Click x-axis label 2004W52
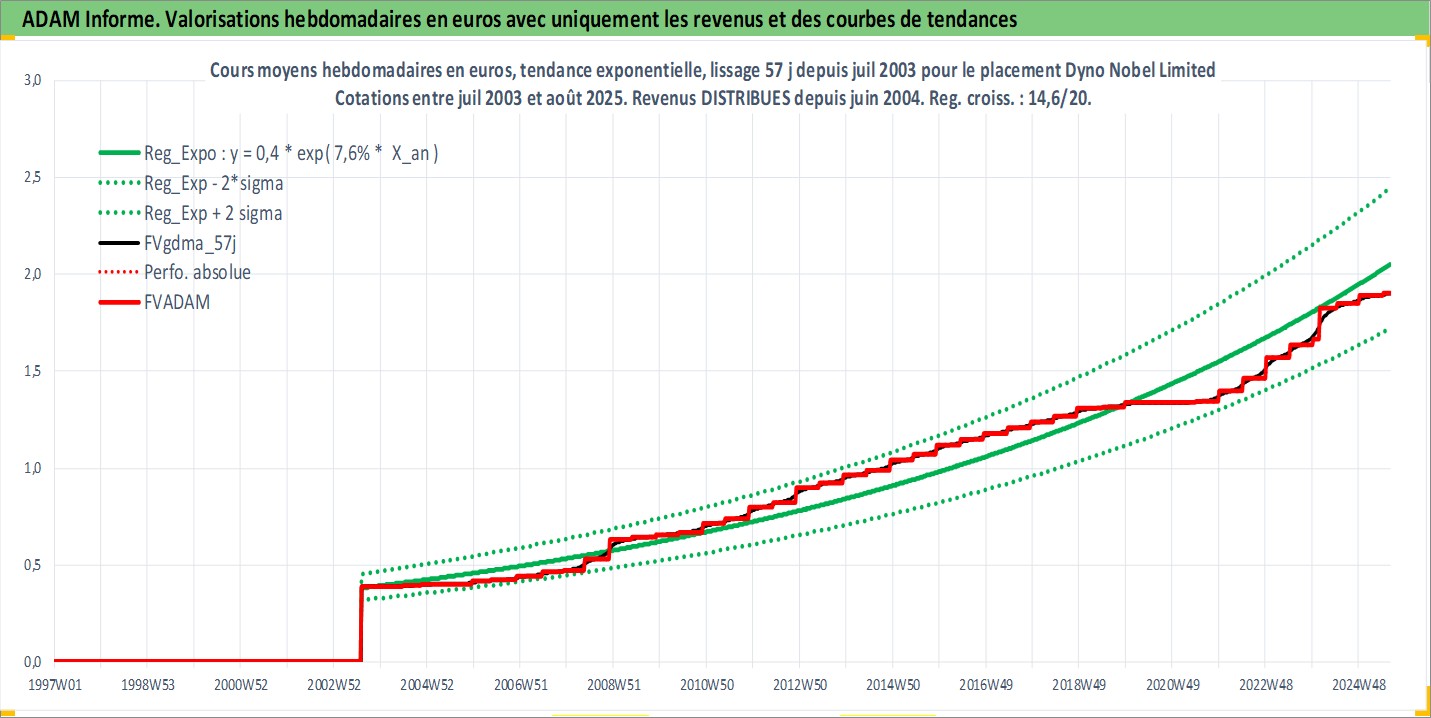 pyautogui.click(x=427, y=686)
